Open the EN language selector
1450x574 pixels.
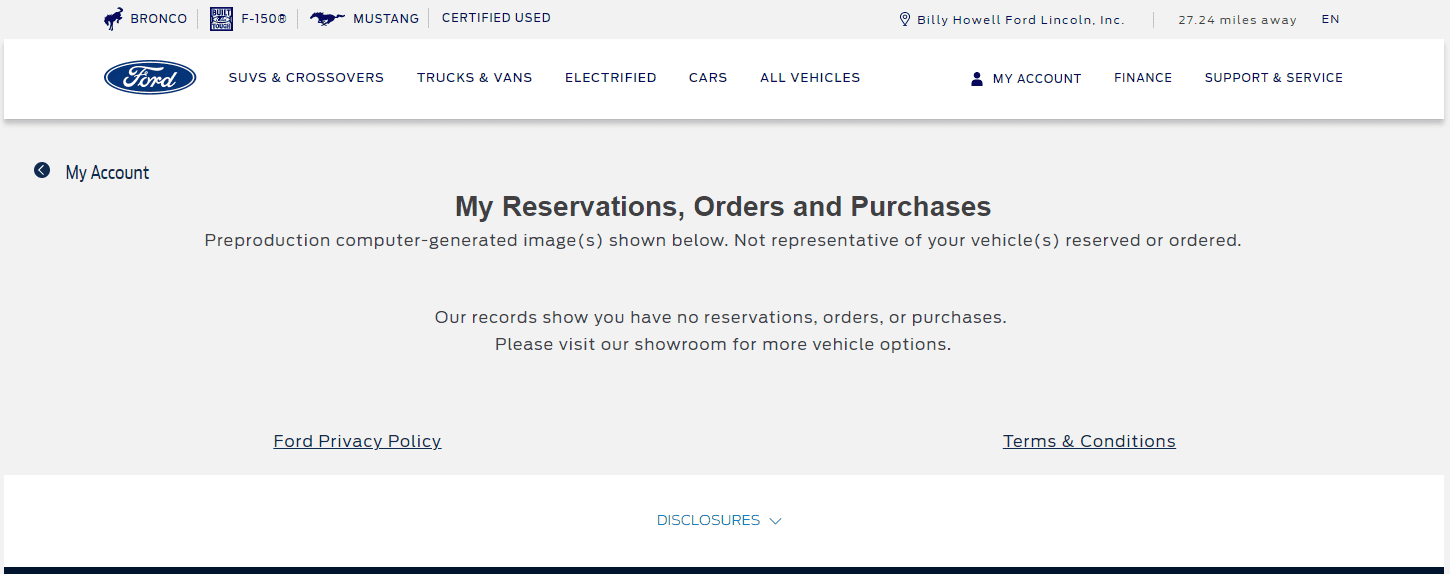click(1330, 19)
